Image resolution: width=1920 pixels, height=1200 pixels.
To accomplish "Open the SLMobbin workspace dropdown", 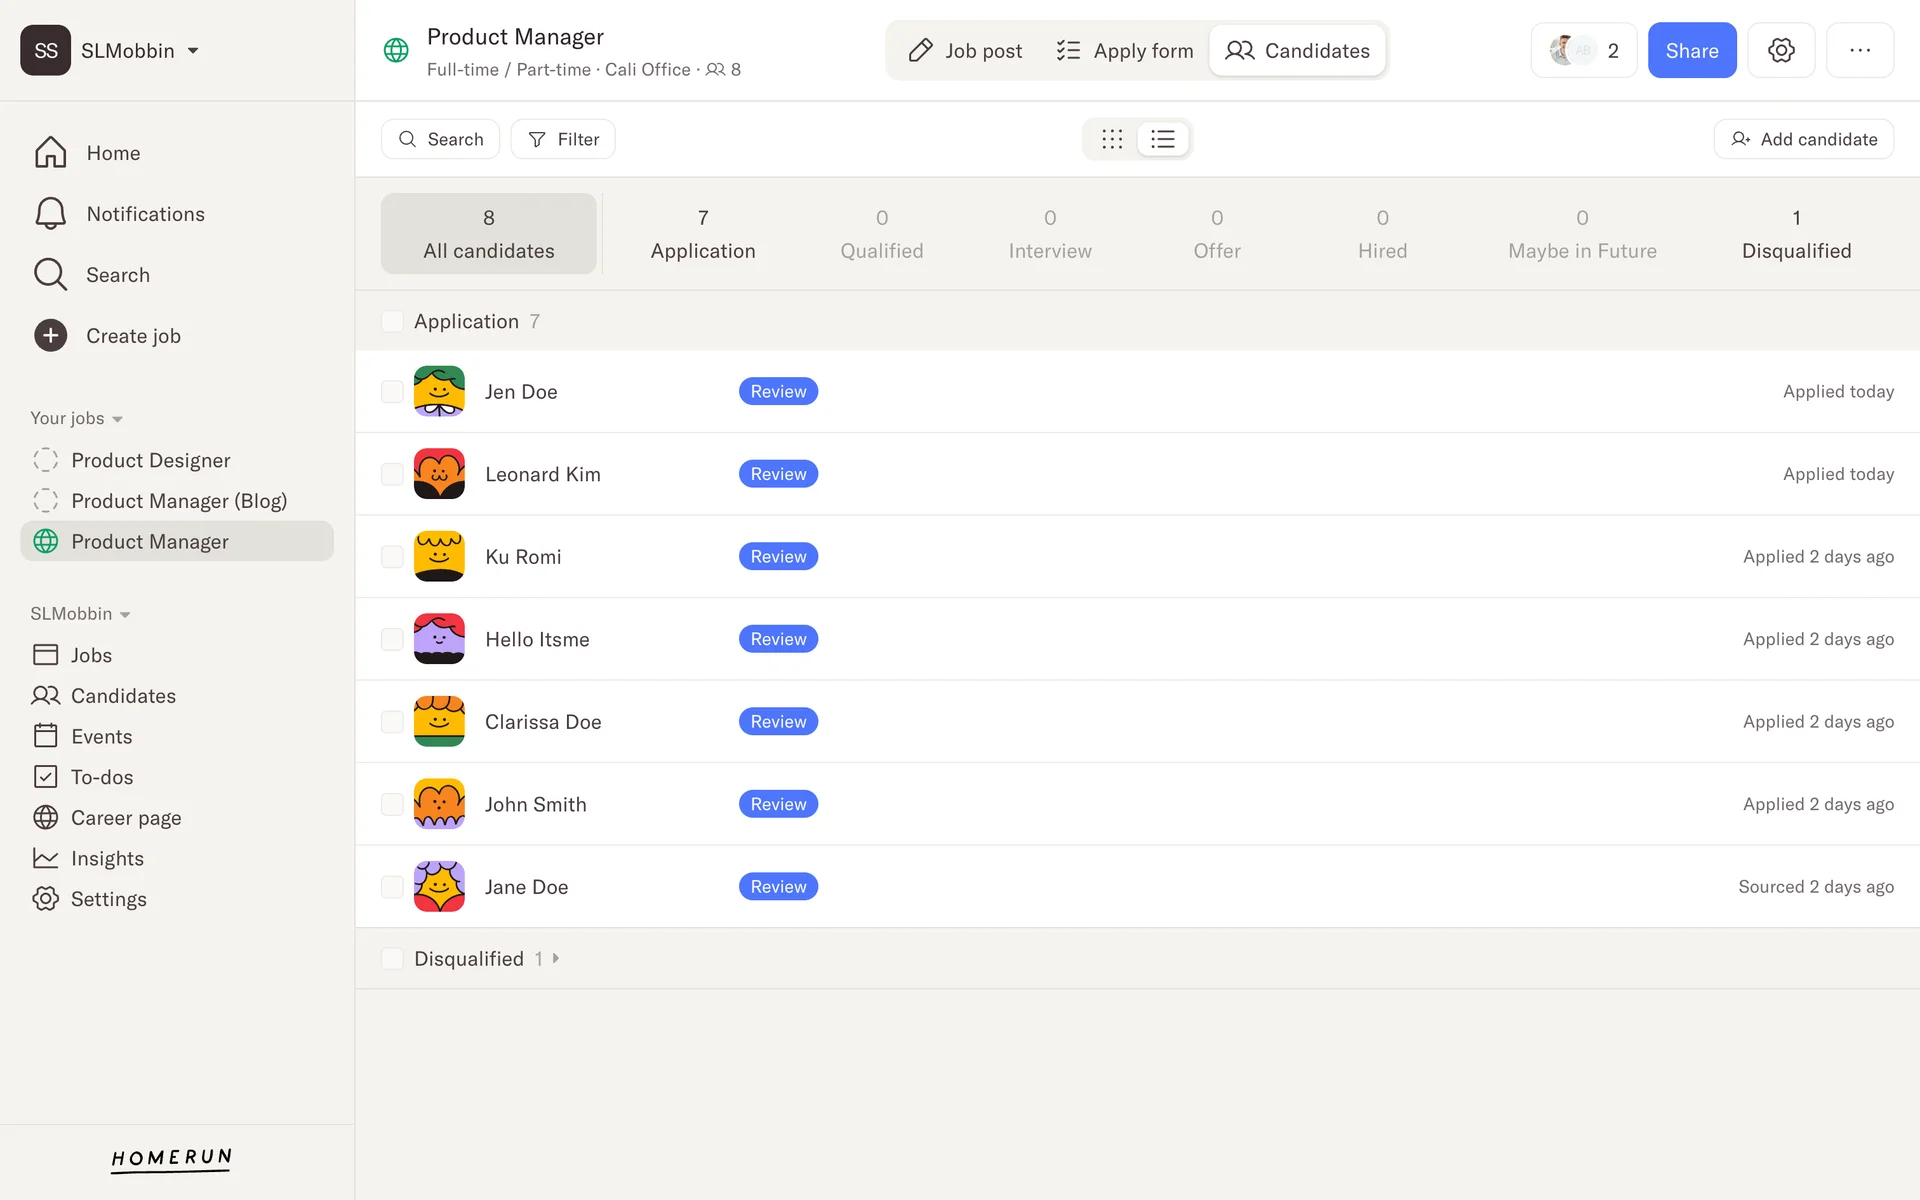I will (193, 51).
